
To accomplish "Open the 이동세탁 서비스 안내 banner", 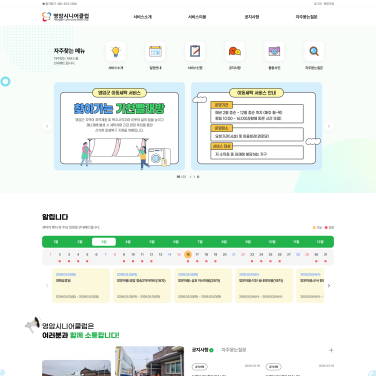I will (x=256, y=126).
